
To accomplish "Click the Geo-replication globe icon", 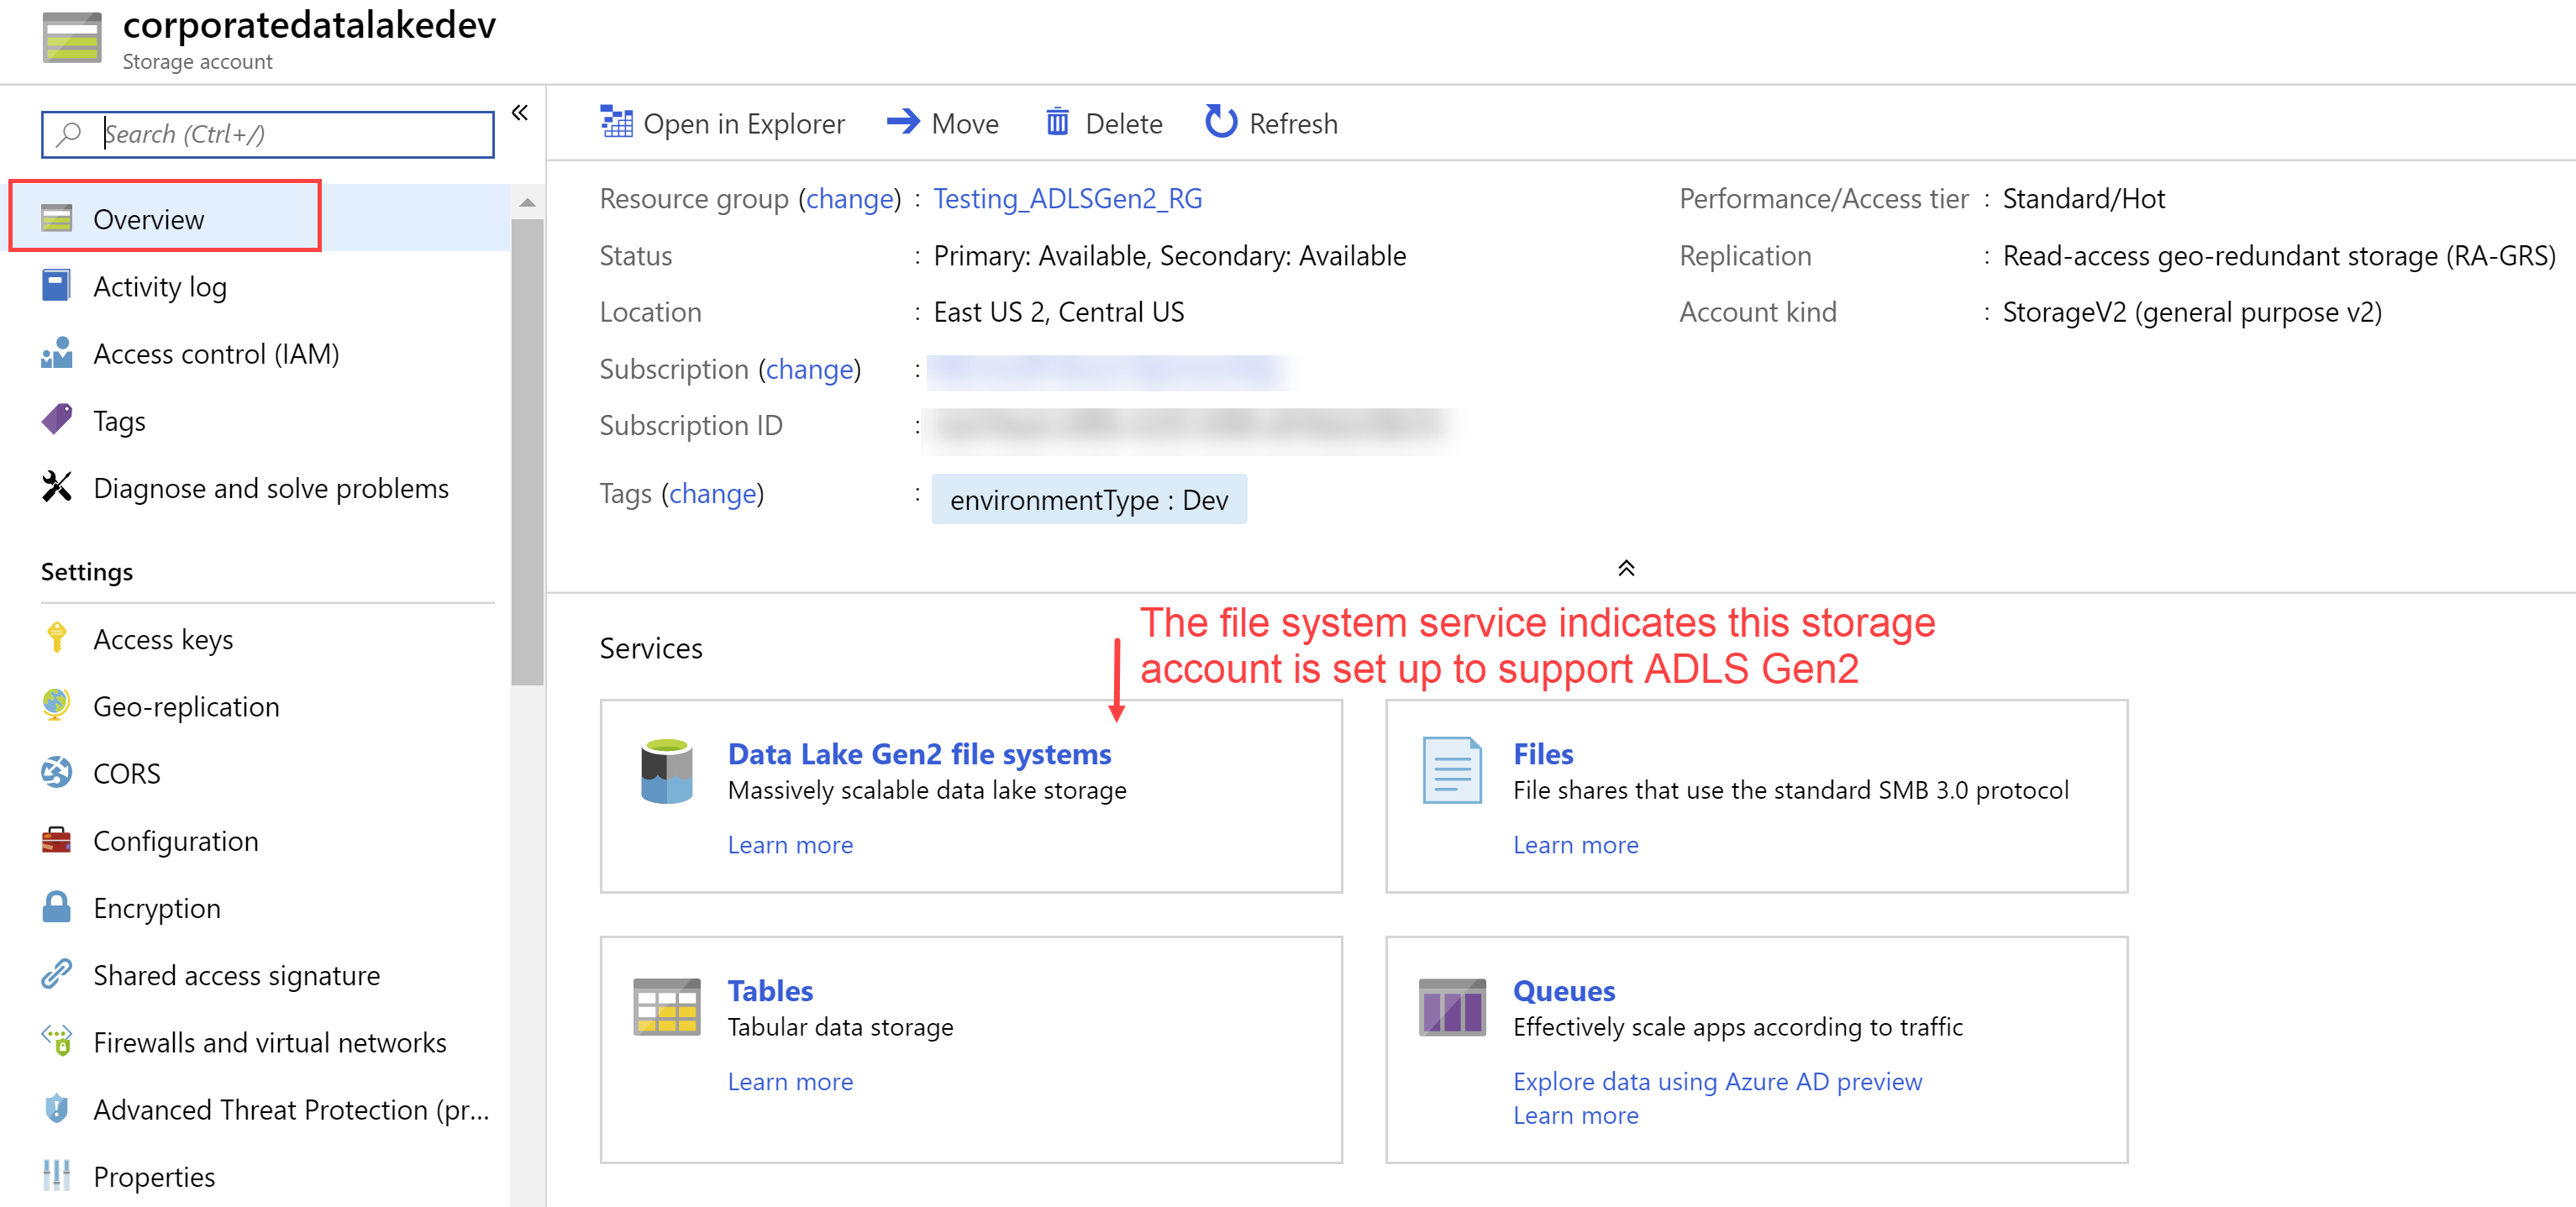I will coord(57,705).
